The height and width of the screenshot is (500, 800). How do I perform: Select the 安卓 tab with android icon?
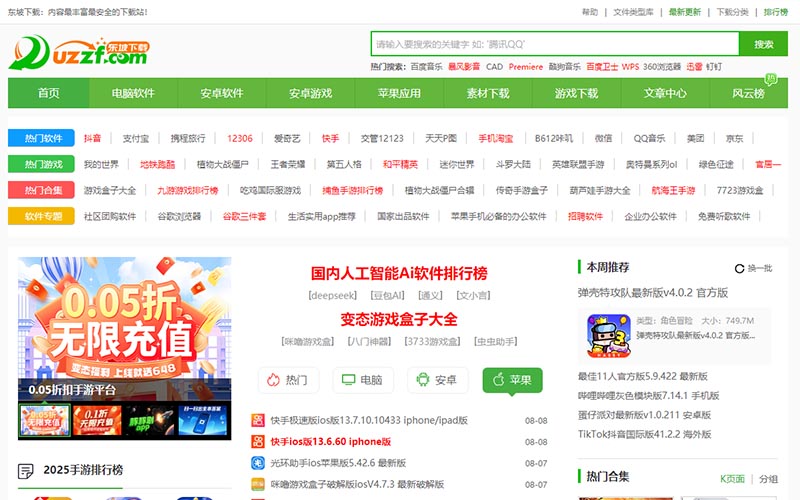(438, 380)
